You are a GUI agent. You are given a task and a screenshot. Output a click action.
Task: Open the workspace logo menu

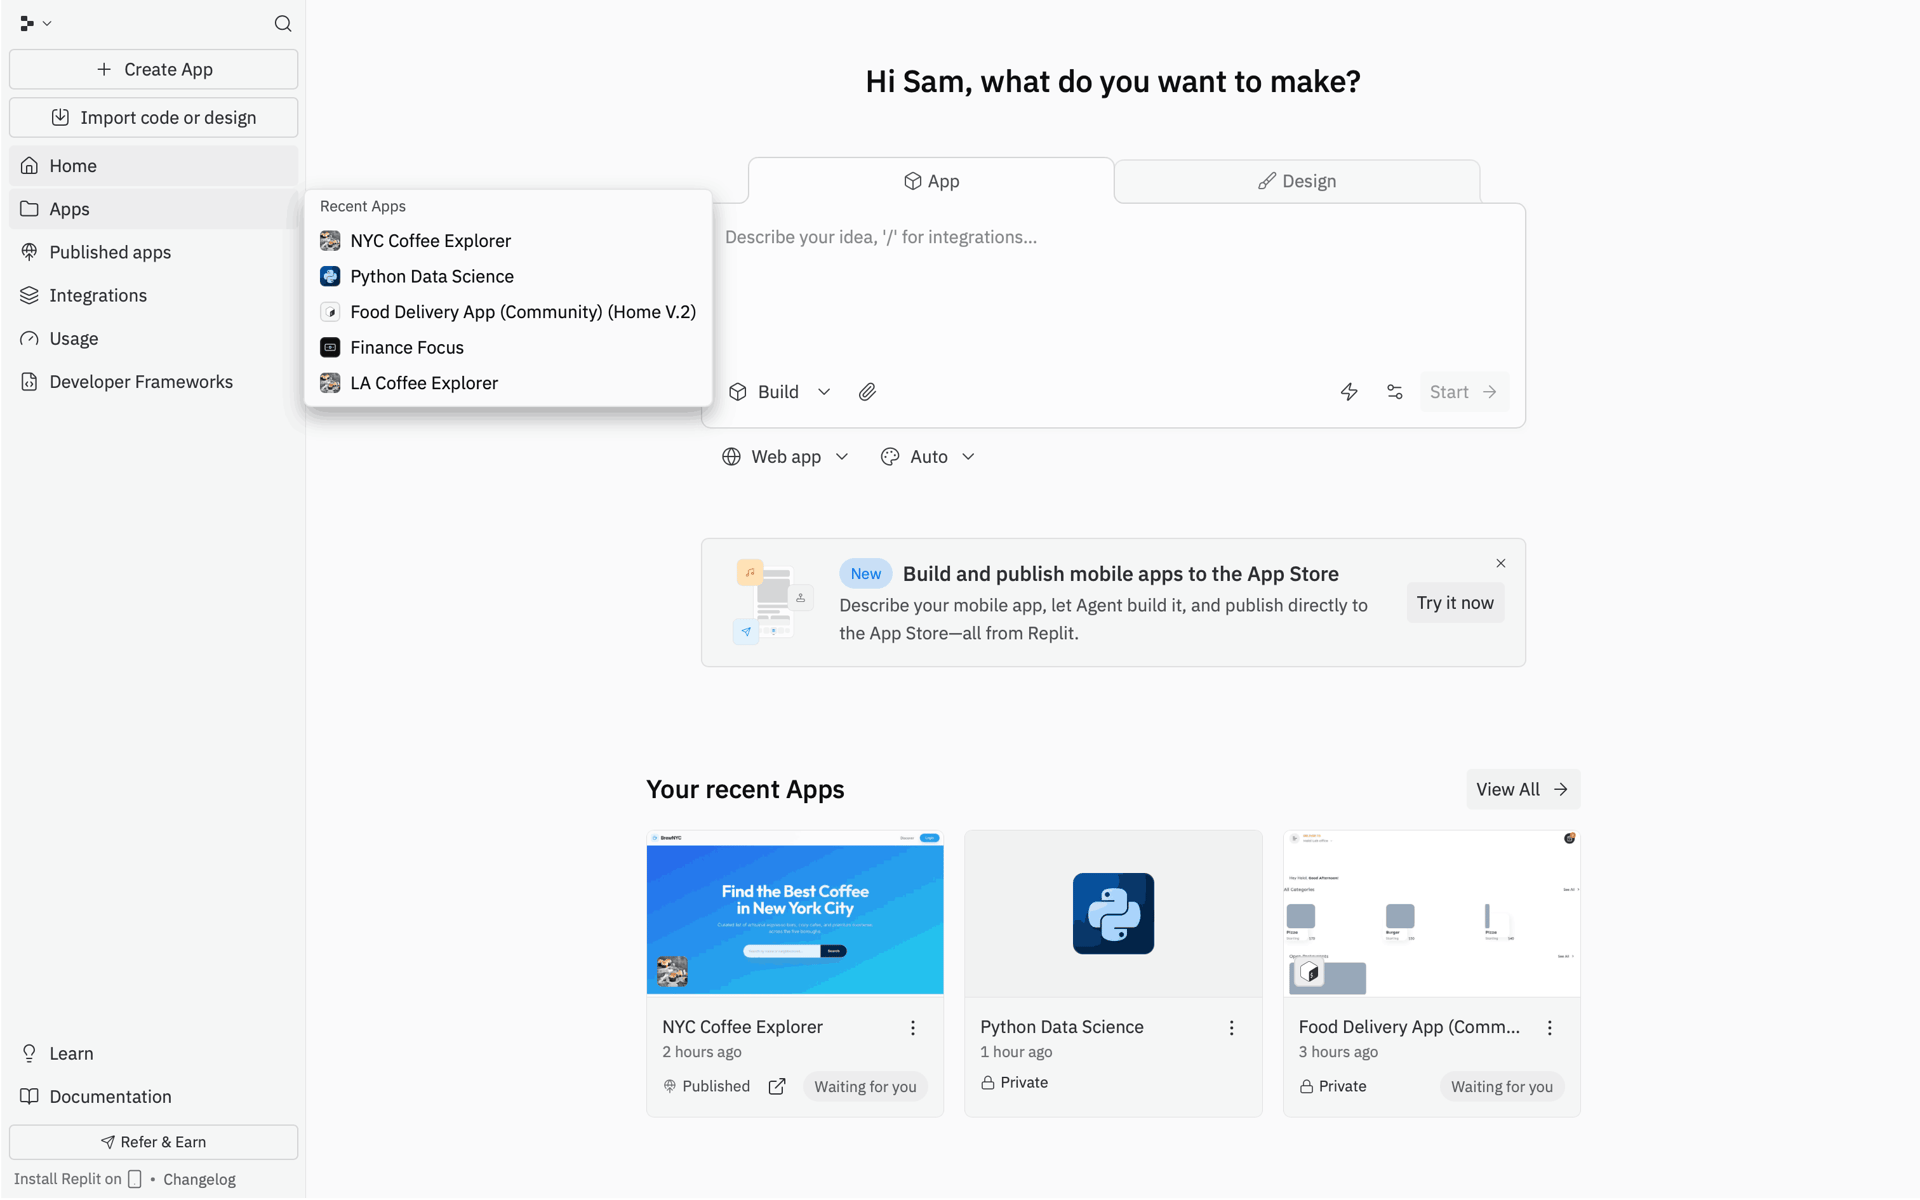pos(35,23)
